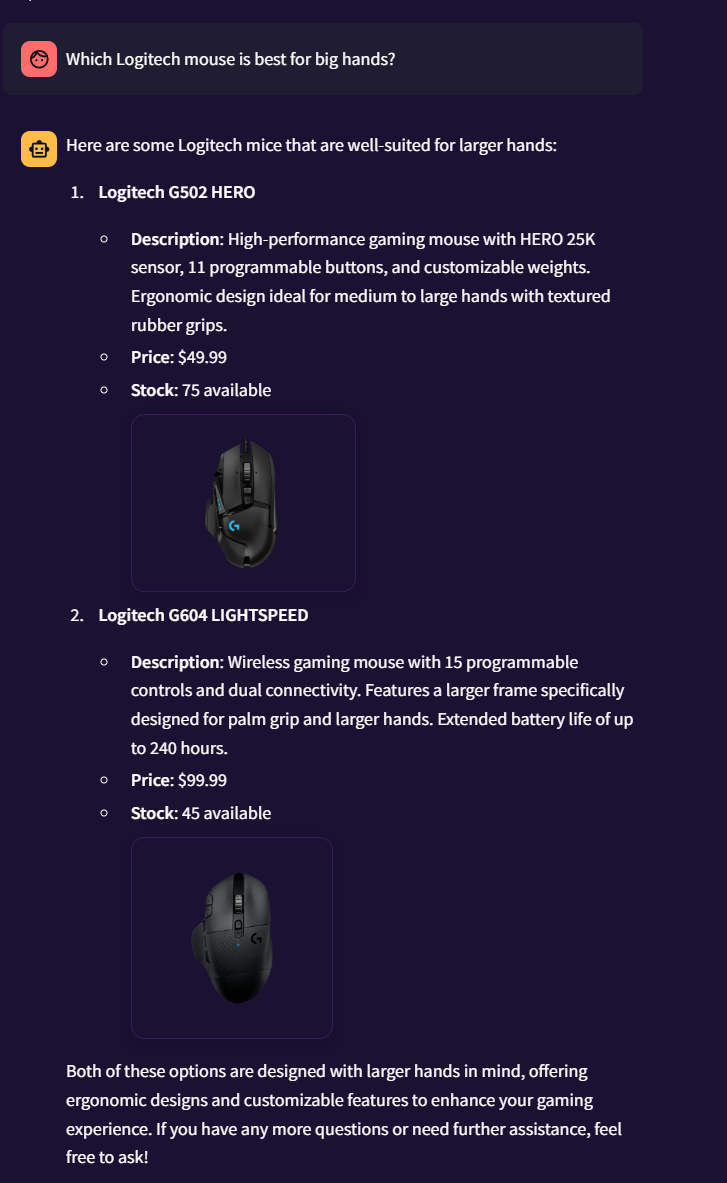
Task: Click the yellow robot assistant avatar
Action: (x=39, y=149)
